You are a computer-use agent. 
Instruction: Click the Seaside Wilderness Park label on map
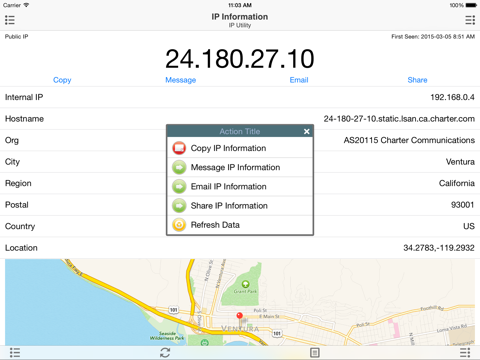coord(167,336)
